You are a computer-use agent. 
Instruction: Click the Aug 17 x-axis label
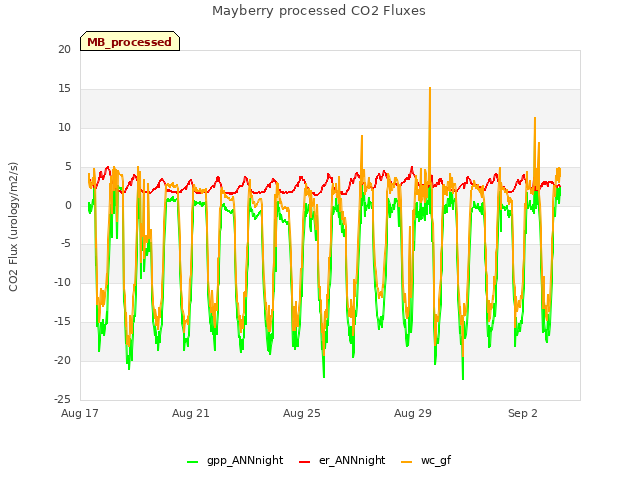point(80,413)
